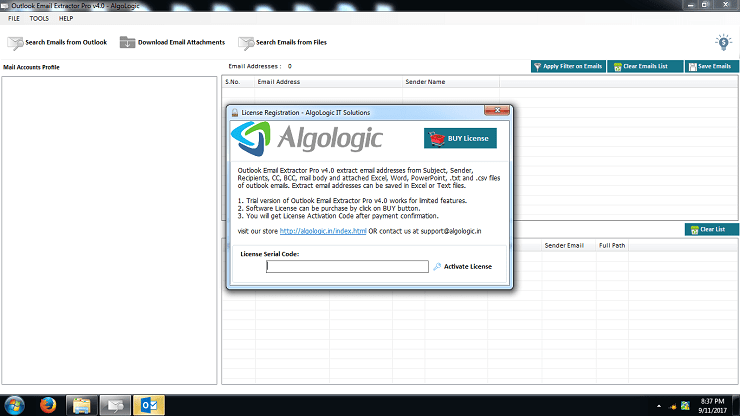Show hidden system tray icons
Screen dimensions: 740x416
point(659,406)
